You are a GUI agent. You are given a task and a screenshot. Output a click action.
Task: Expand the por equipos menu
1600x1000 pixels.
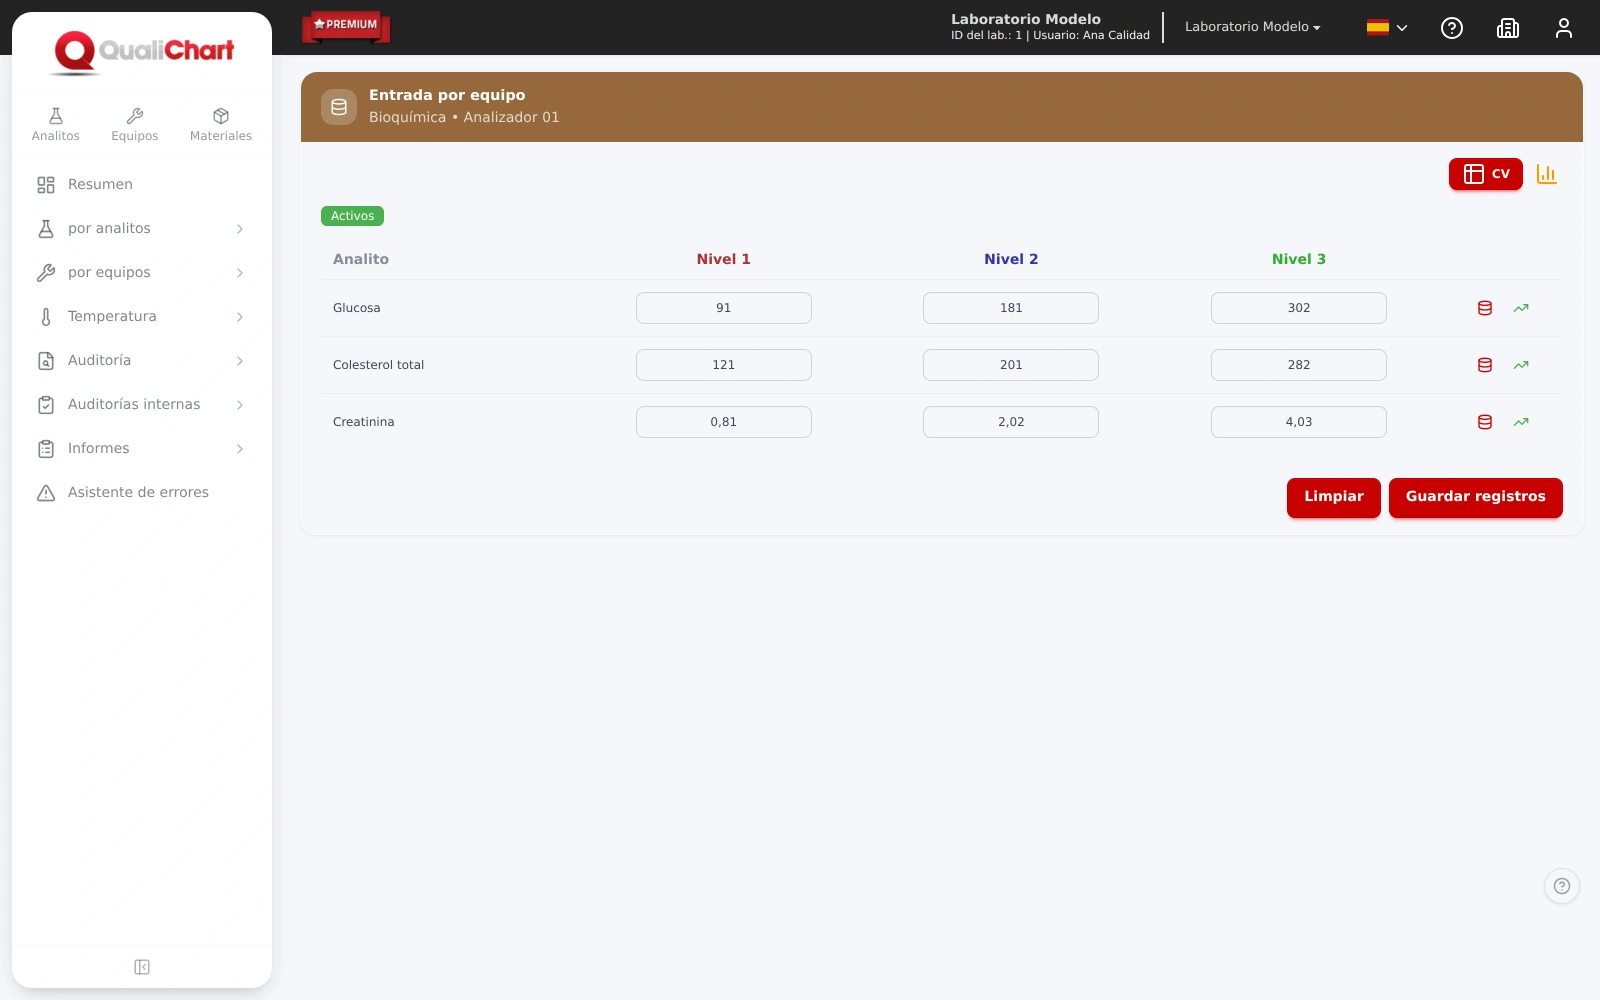(142, 273)
